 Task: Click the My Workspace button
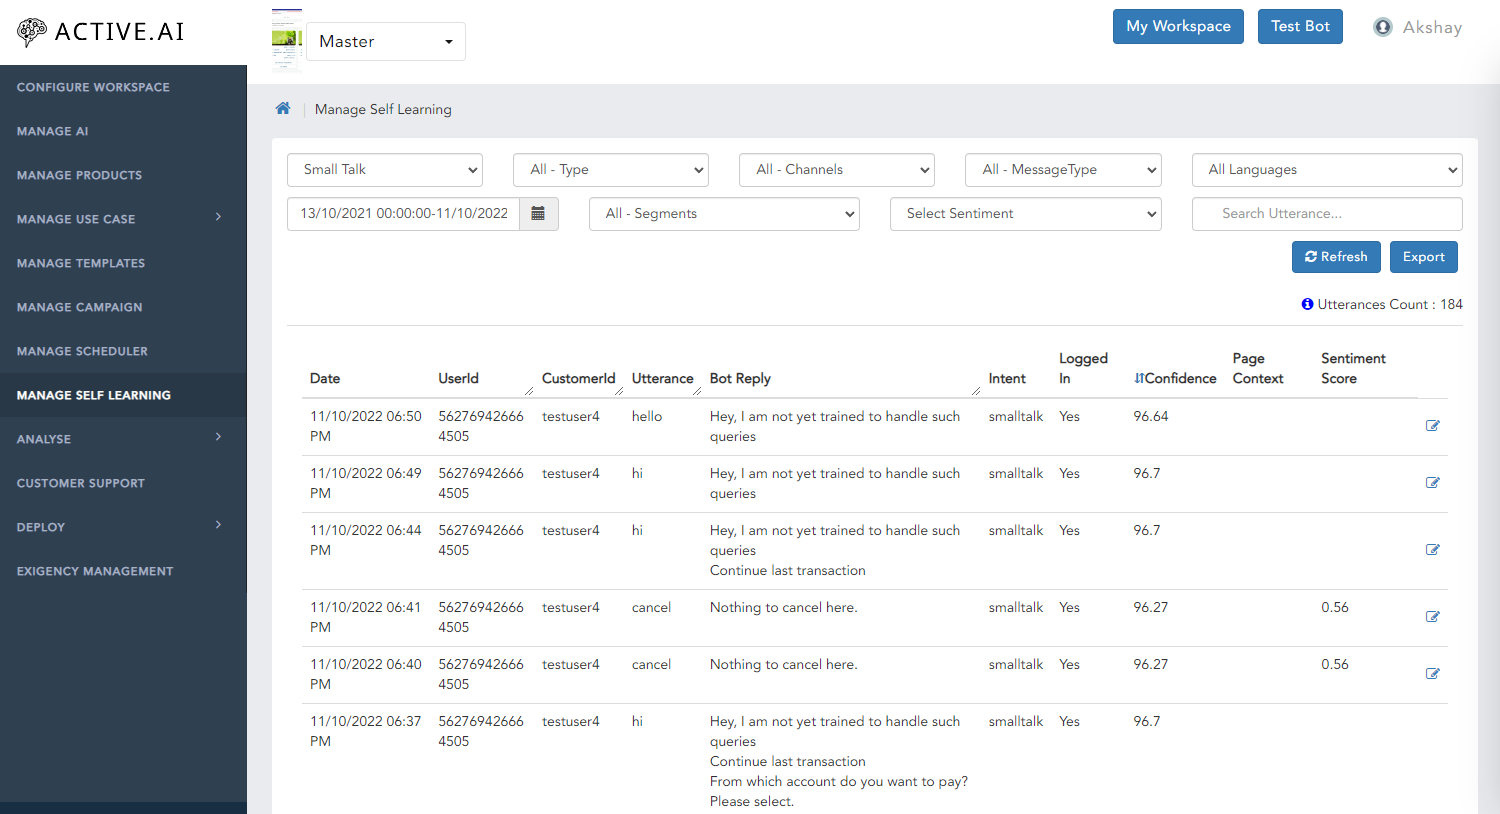coord(1178,27)
